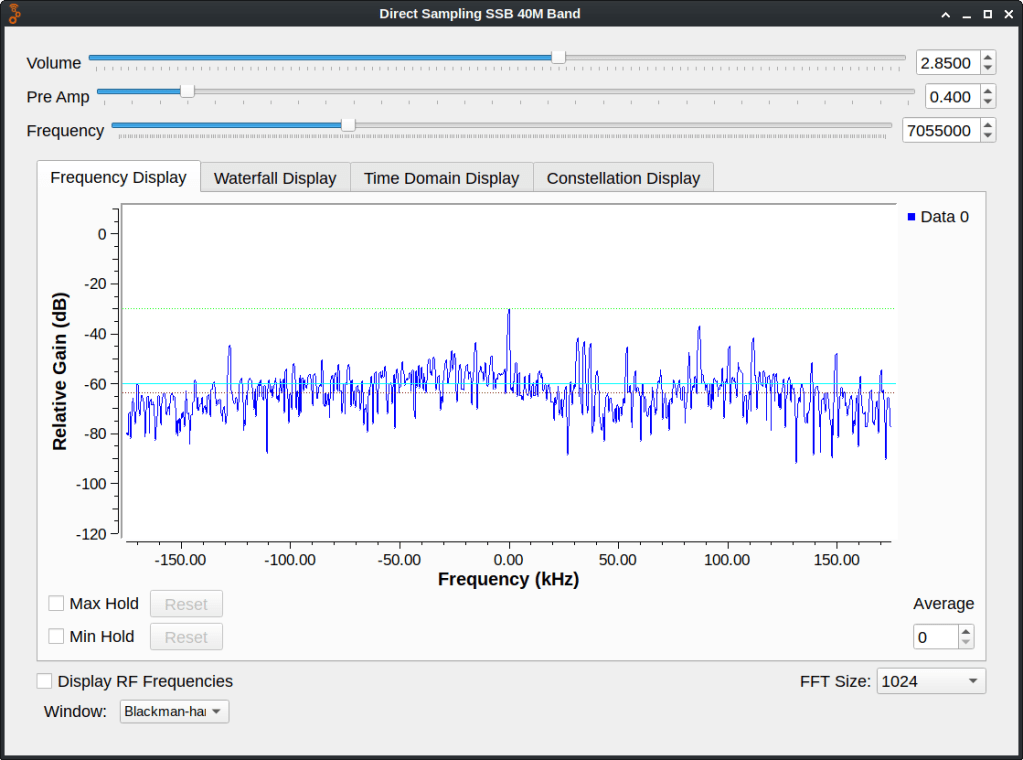Click the Volume slider handle
1023x760 pixels.
click(559, 57)
